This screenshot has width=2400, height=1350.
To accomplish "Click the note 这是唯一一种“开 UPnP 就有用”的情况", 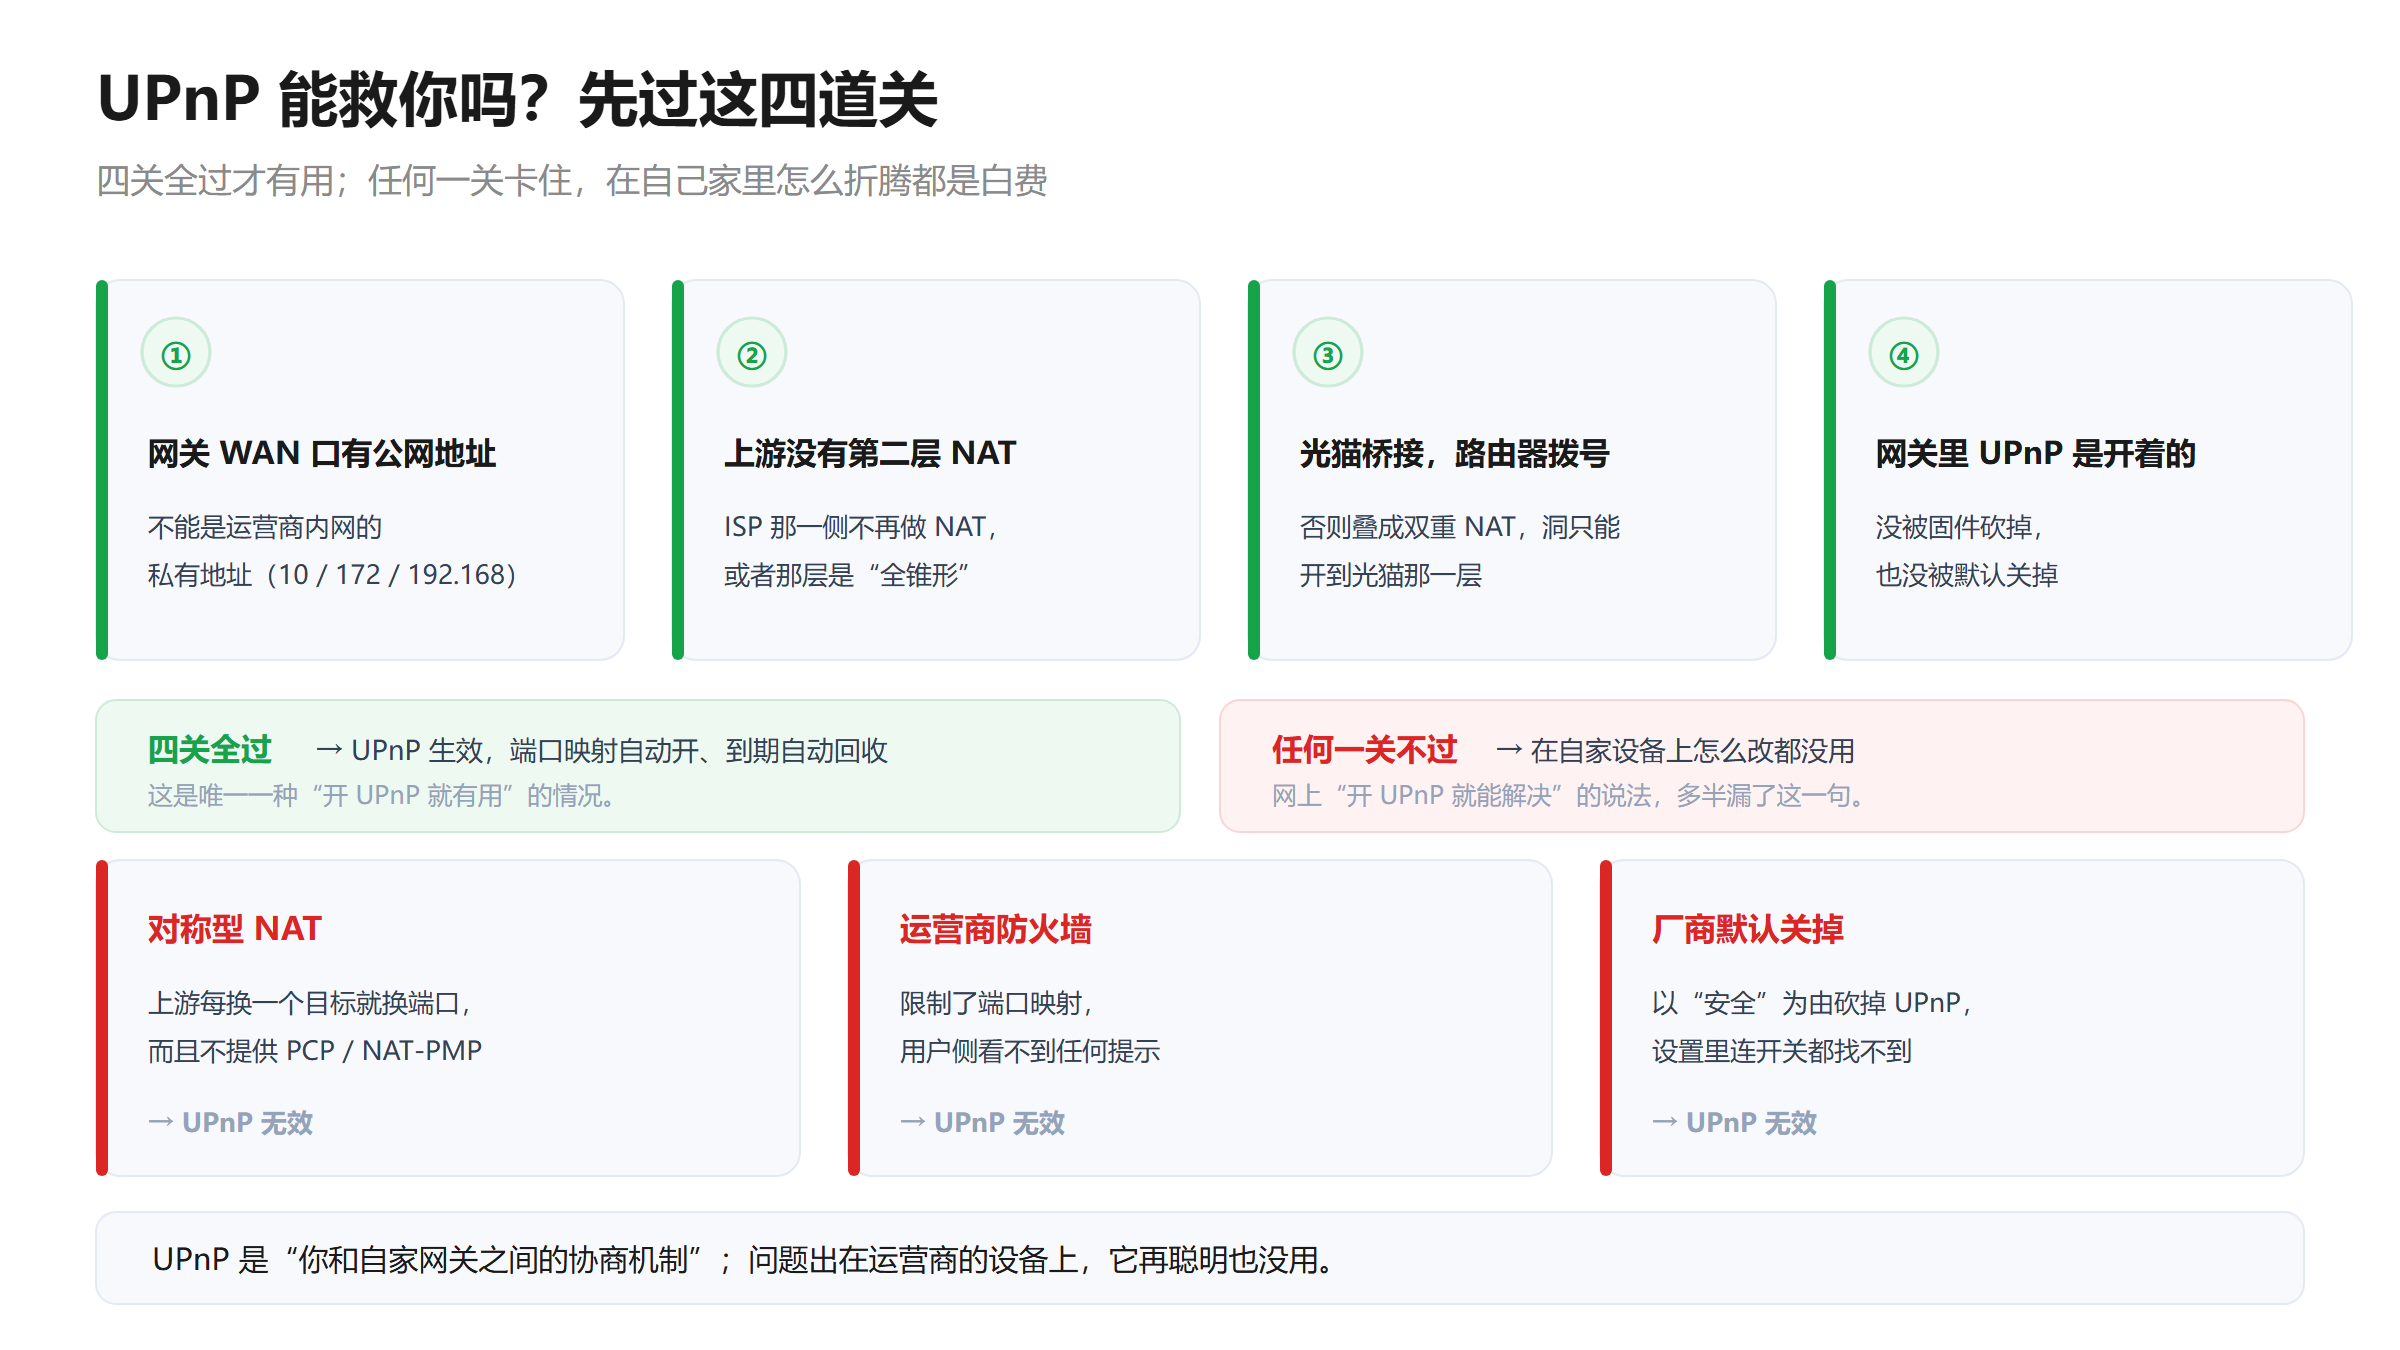I will point(381,796).
